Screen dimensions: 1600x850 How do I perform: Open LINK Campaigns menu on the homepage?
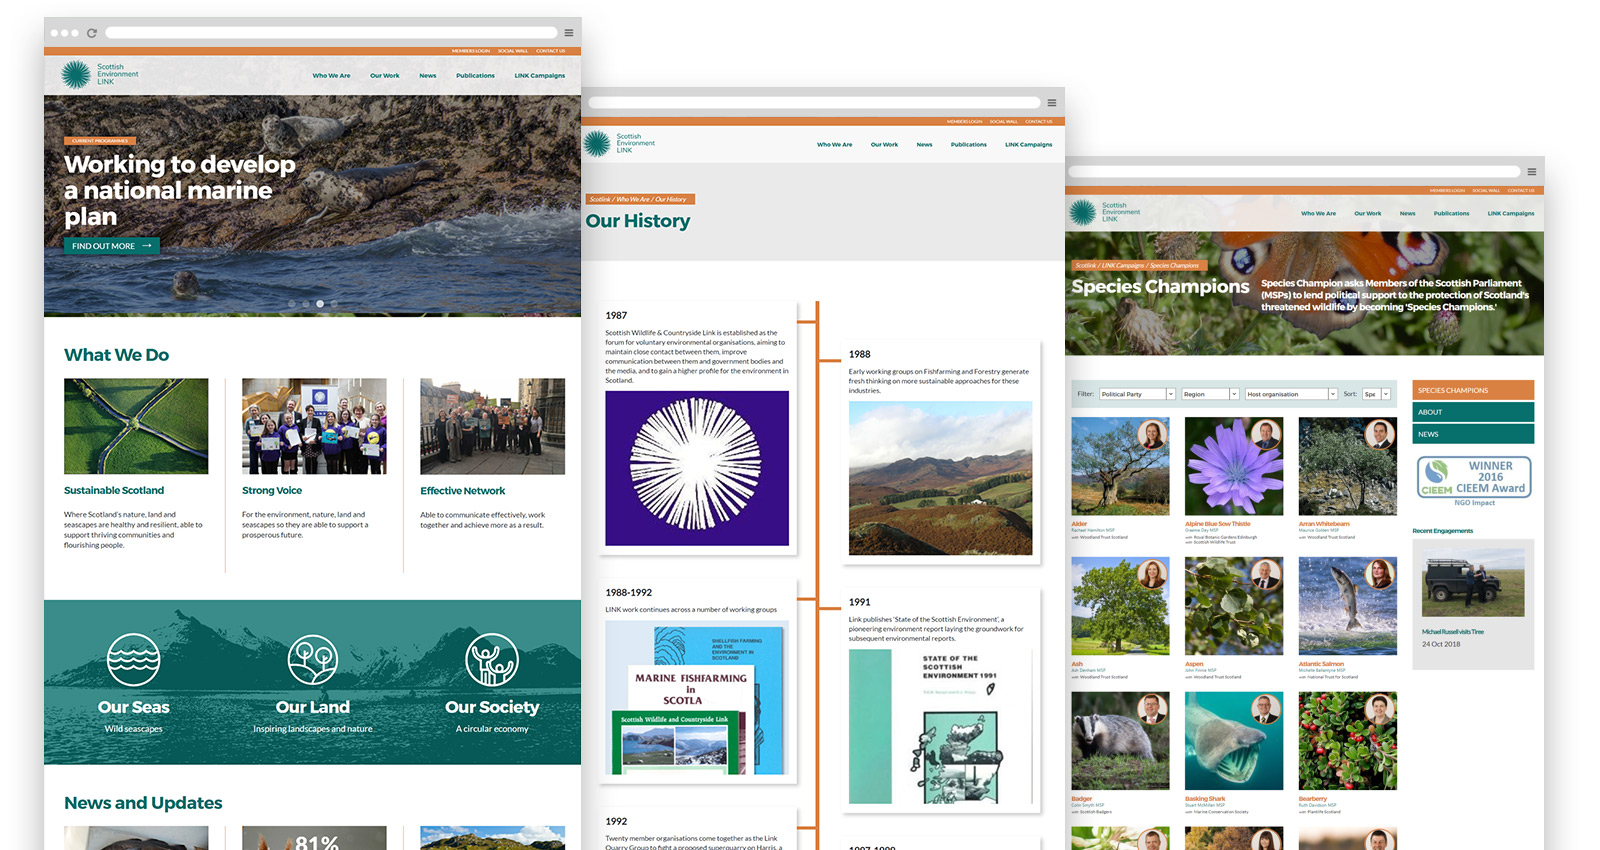click(x=540, y=75)
